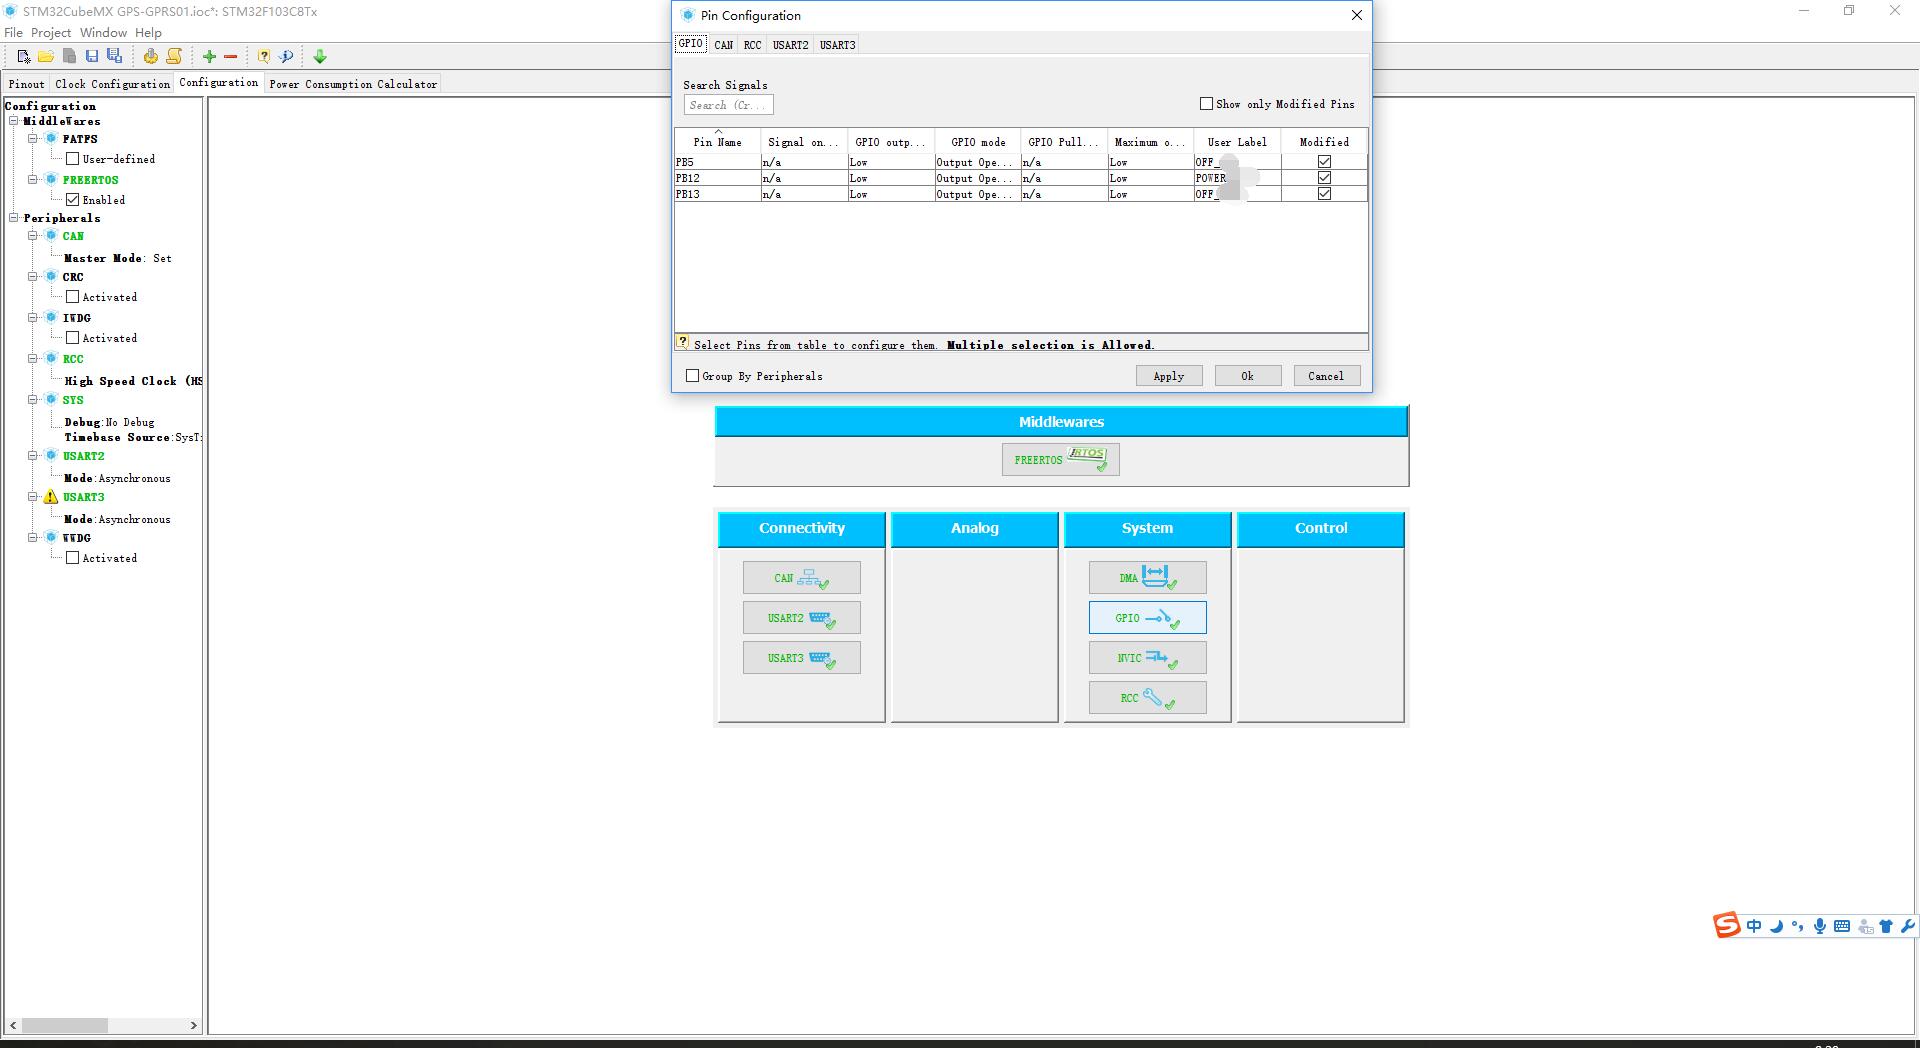
Task: Click the moon icon in the input toolbar
Action: [1776, 926]
